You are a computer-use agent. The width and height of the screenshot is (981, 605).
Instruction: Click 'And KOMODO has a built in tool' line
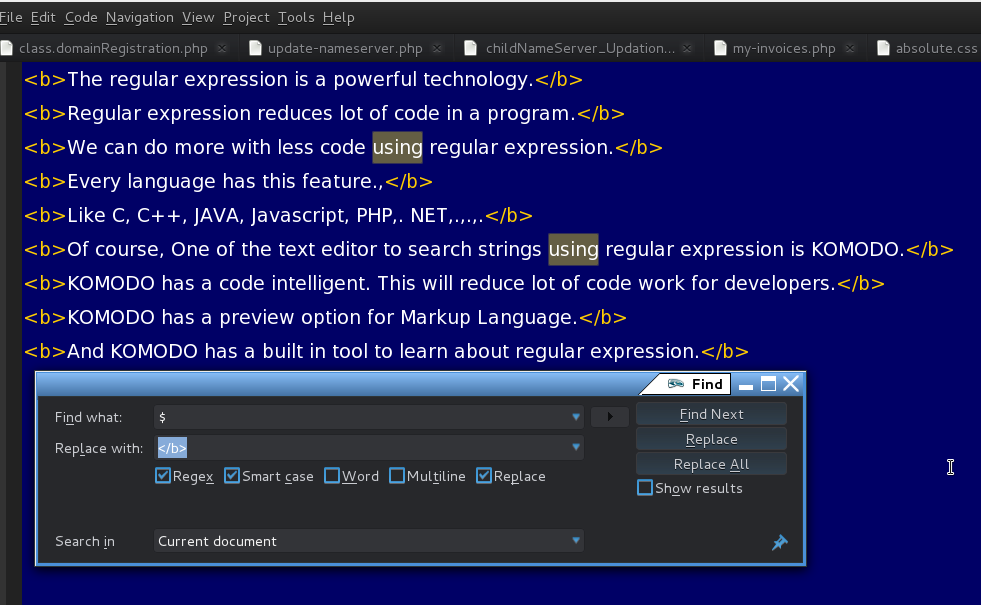(x=386, y=352)
